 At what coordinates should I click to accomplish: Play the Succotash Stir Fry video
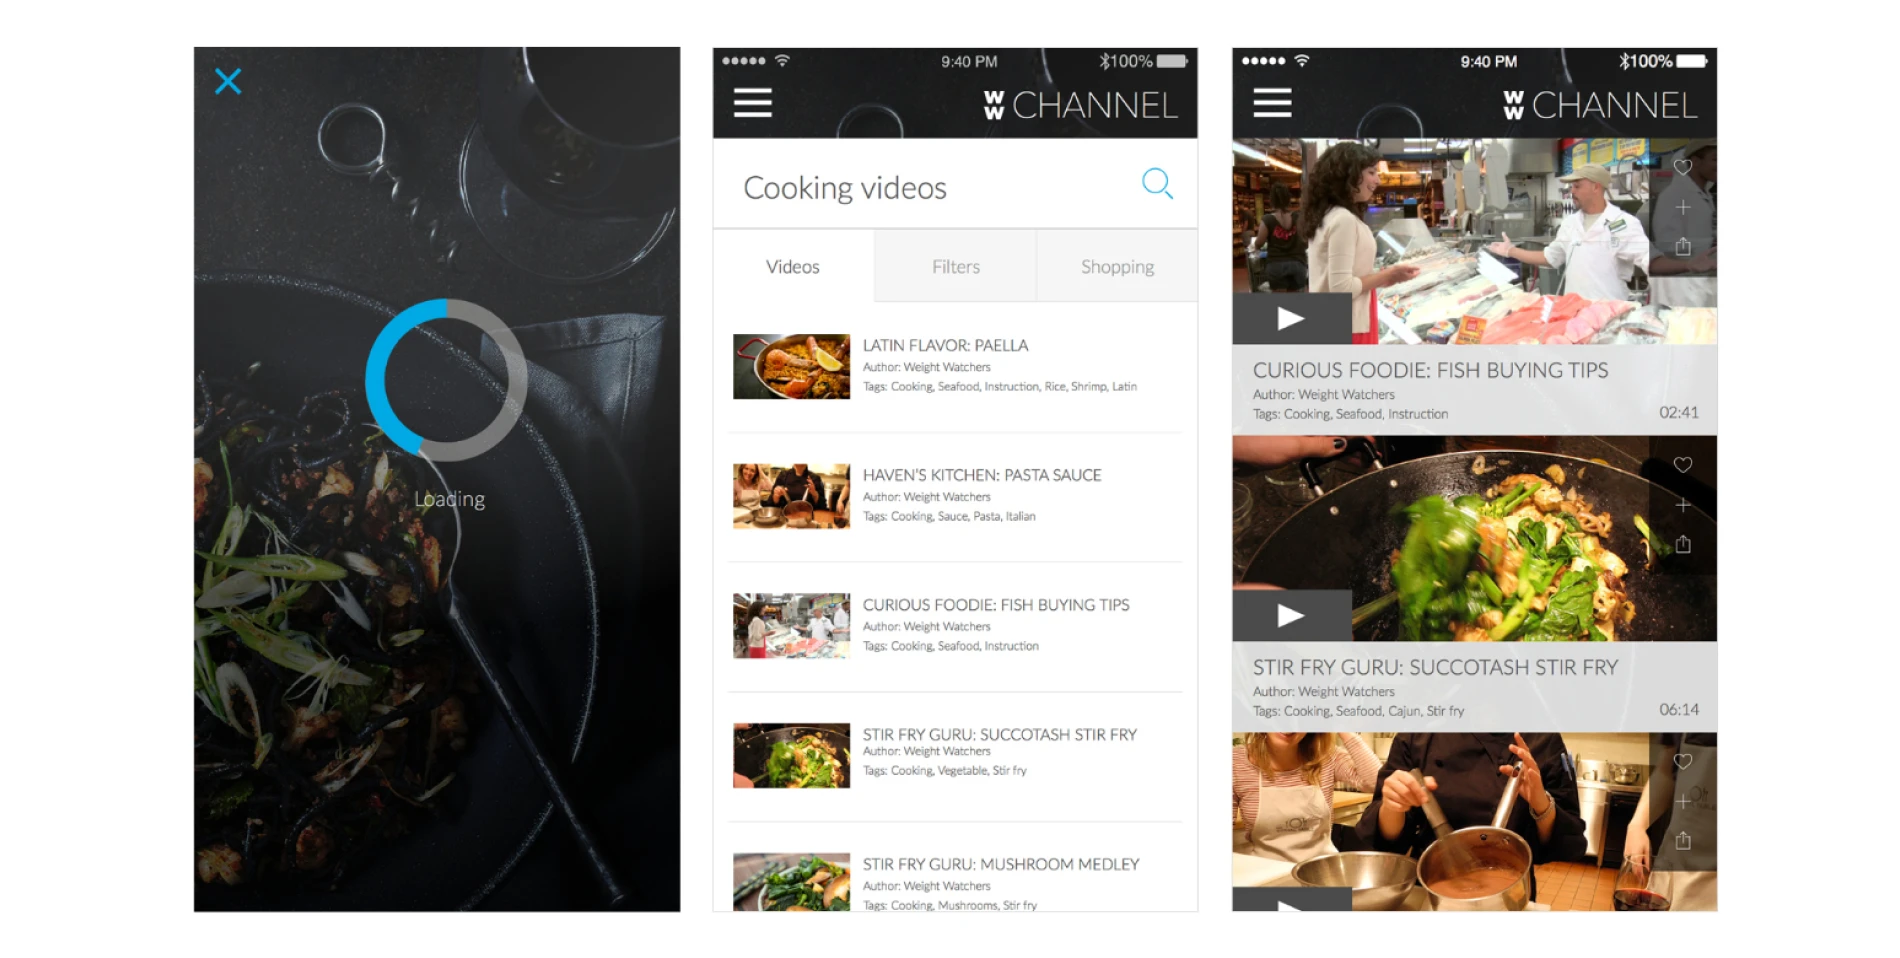tap(1291, 615)
